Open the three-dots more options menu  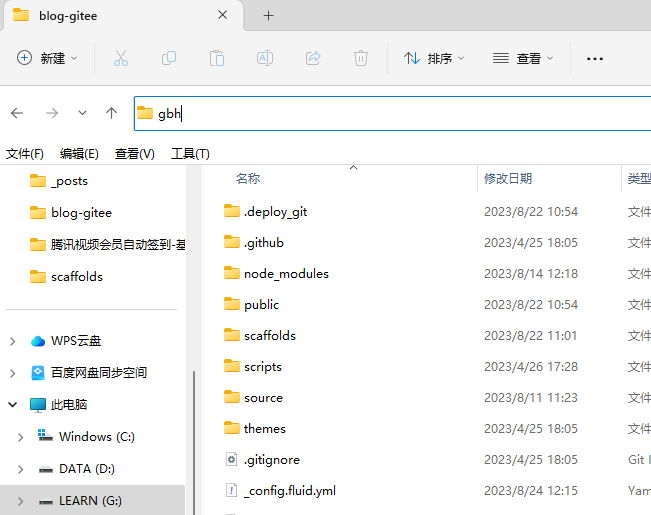595,59
